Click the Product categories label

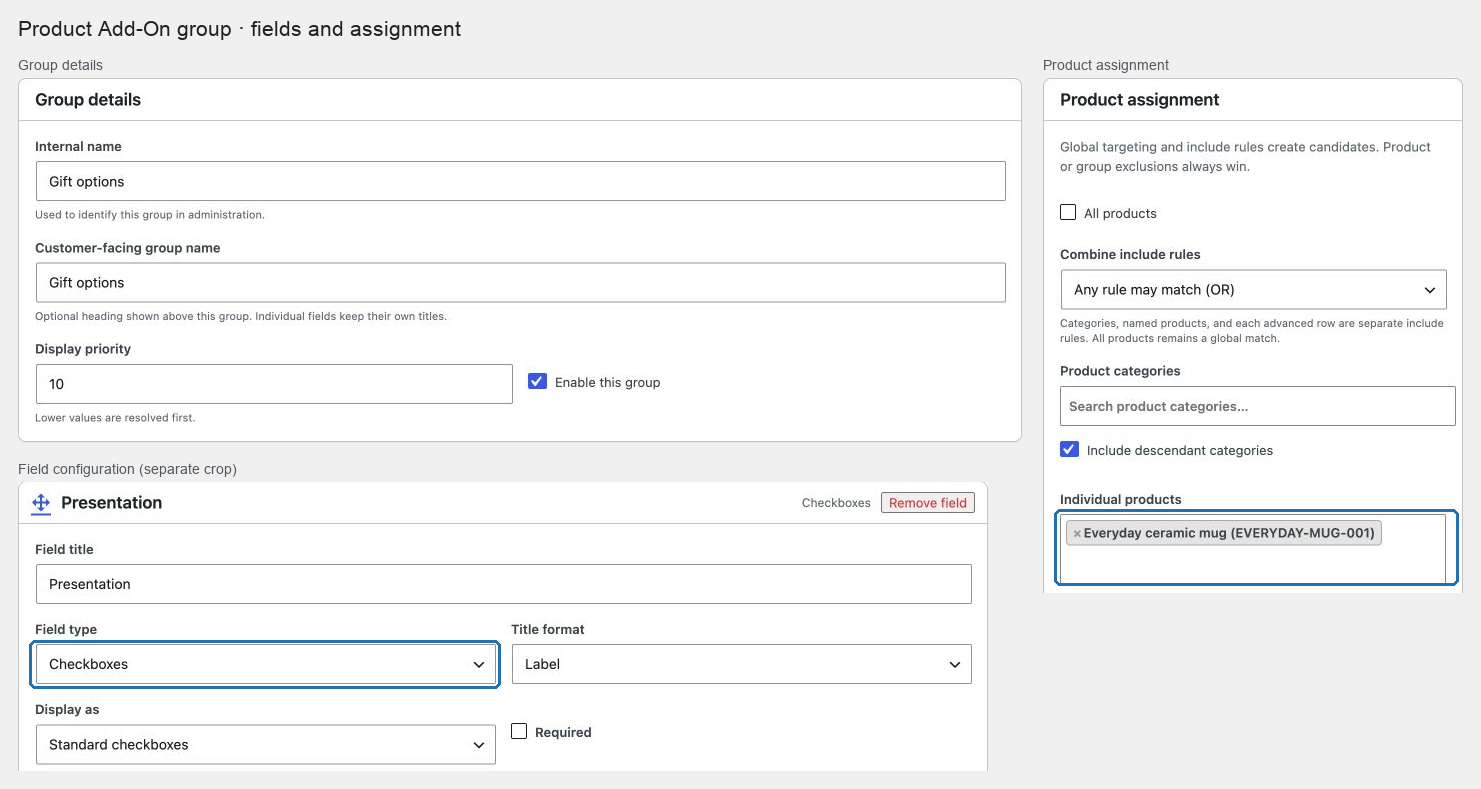click(1120, 371)
